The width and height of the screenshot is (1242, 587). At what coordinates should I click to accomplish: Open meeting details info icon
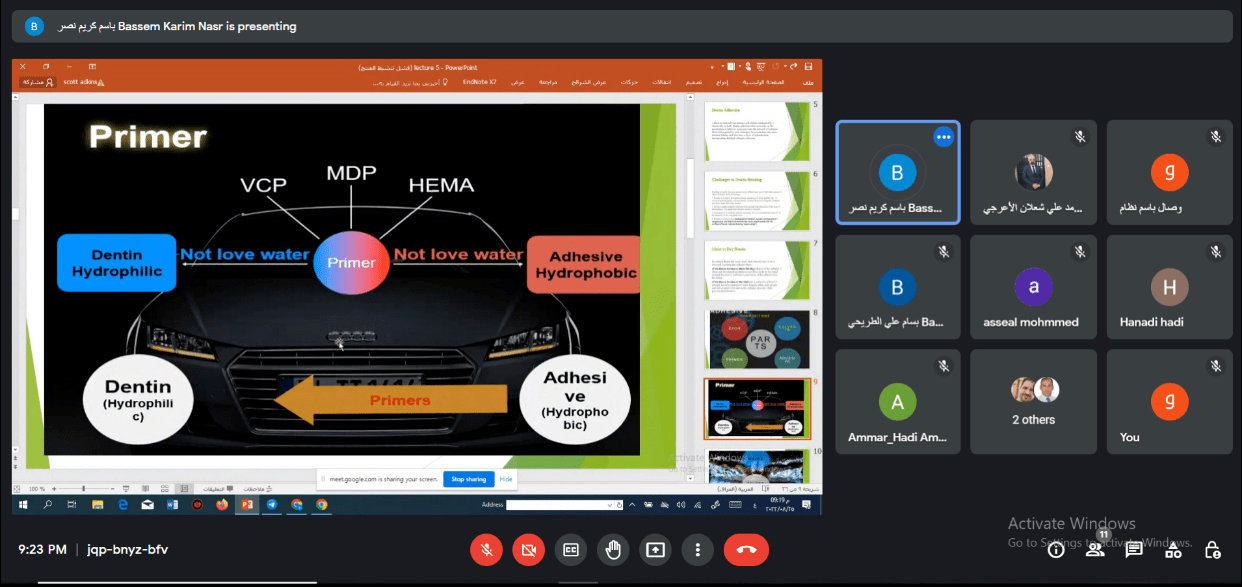tap(1056, 549)
